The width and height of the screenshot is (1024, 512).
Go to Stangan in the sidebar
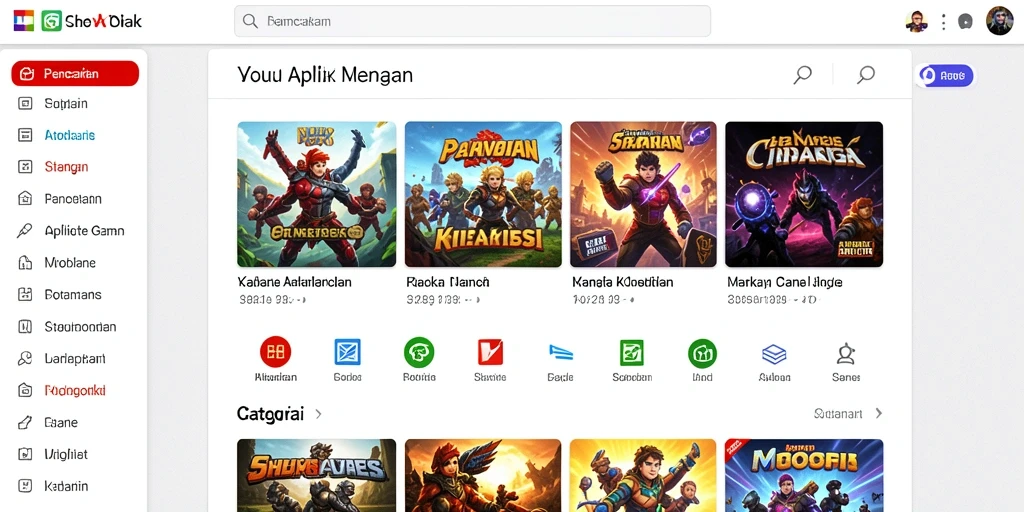(x=66, y=167)
